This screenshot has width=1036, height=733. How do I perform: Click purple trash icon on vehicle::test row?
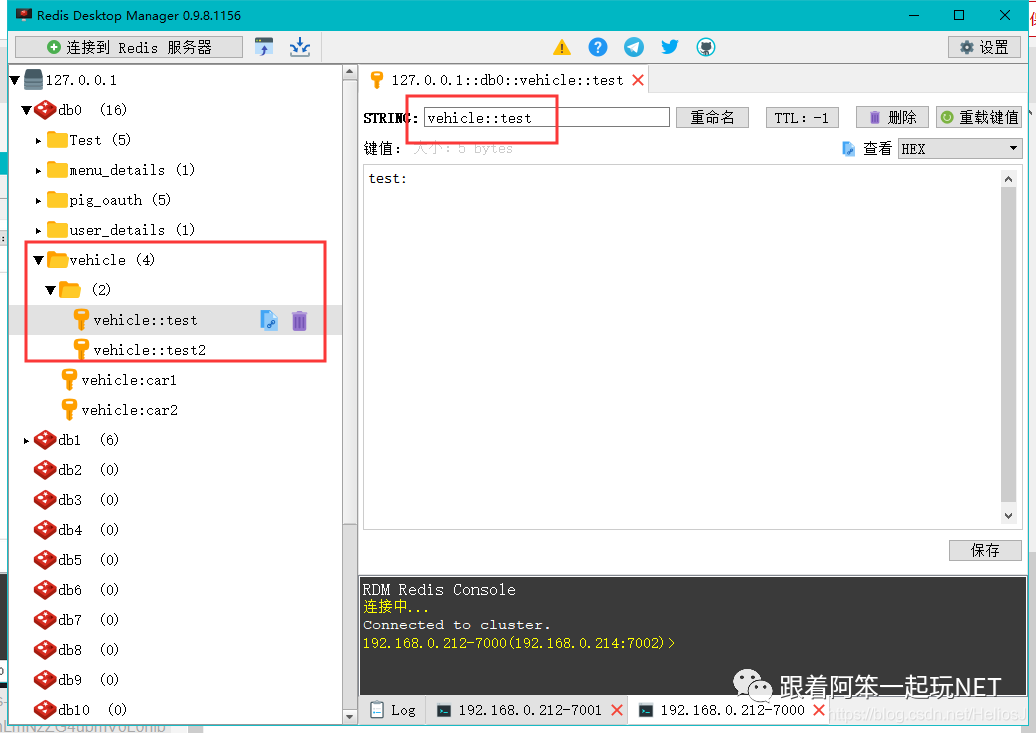(x=299, y=321)
